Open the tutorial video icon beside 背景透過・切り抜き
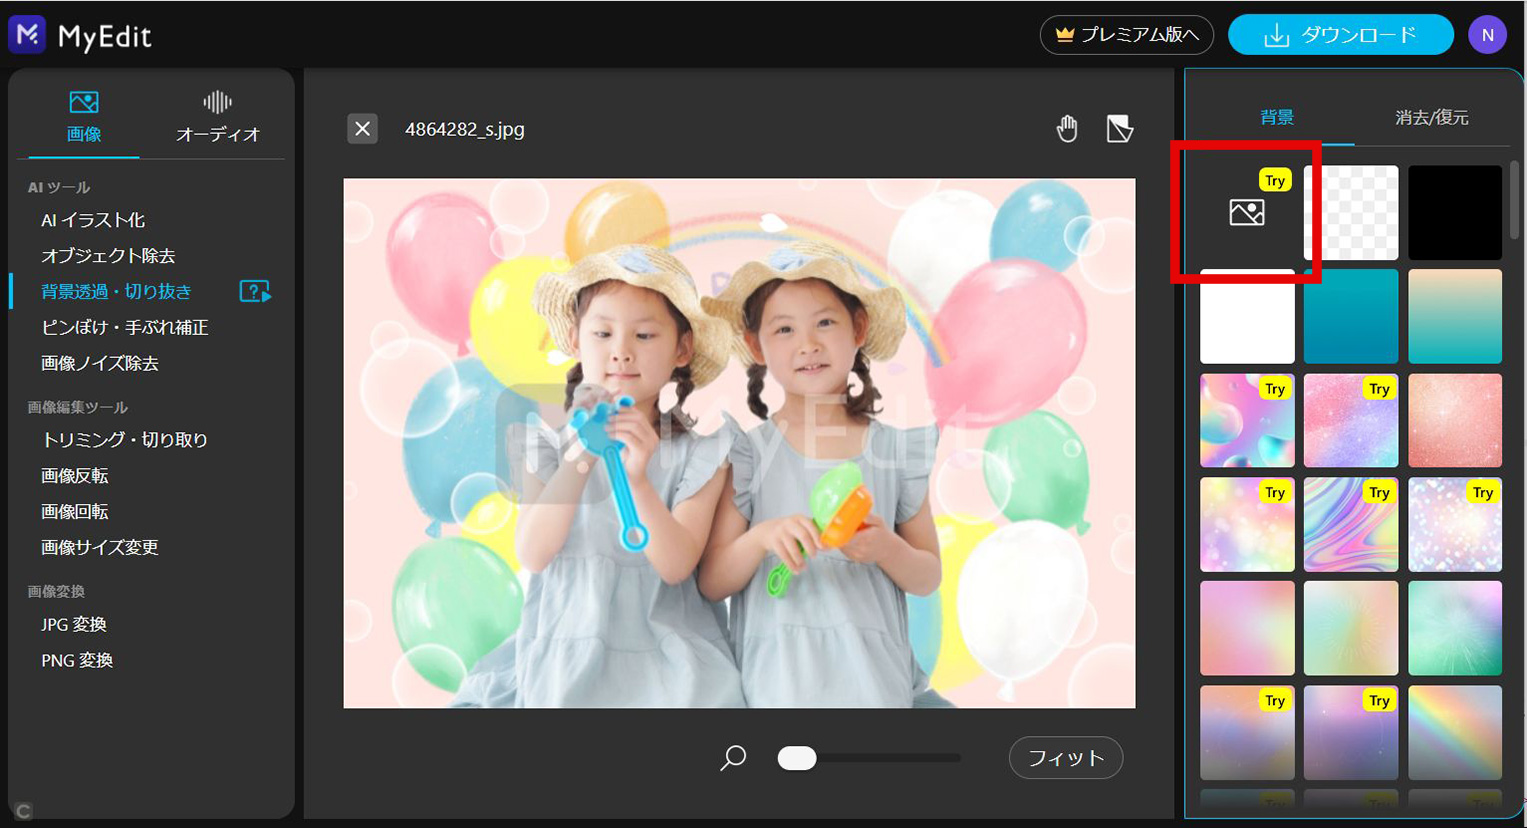The image size is (1527, 828). tap(255, 292)
